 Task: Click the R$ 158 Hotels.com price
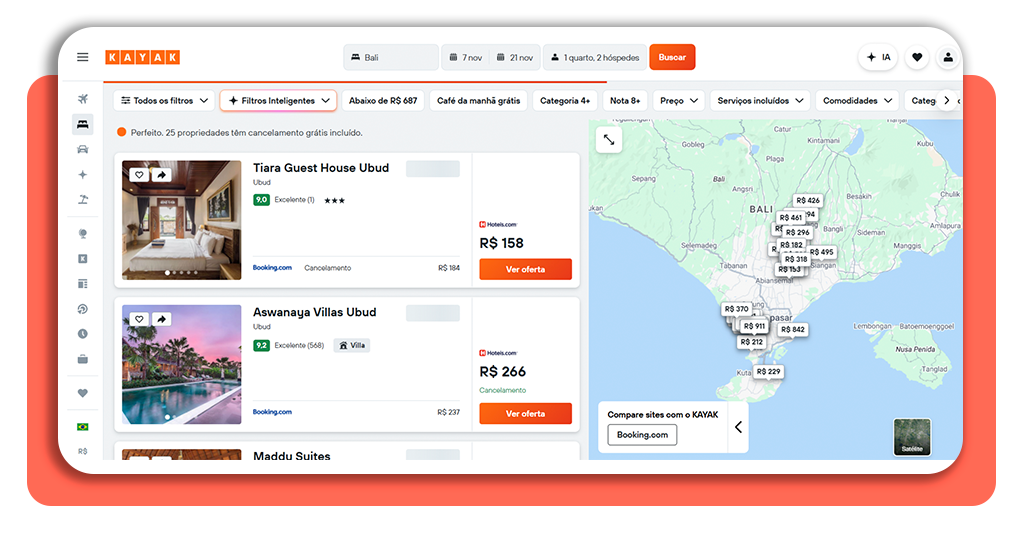[x=502, y=243]
